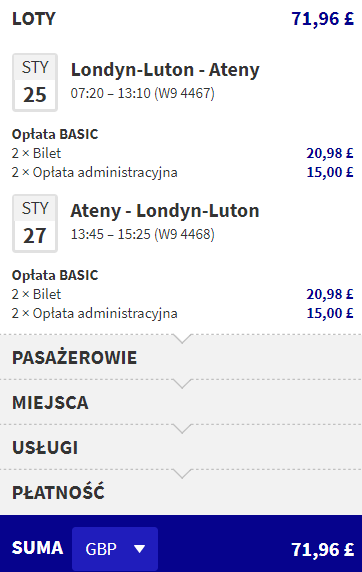The height and width of the screenshot is (572, 362).
Task: Click the LOTY total price 71,96 £
Action: (x=323, y=19)
